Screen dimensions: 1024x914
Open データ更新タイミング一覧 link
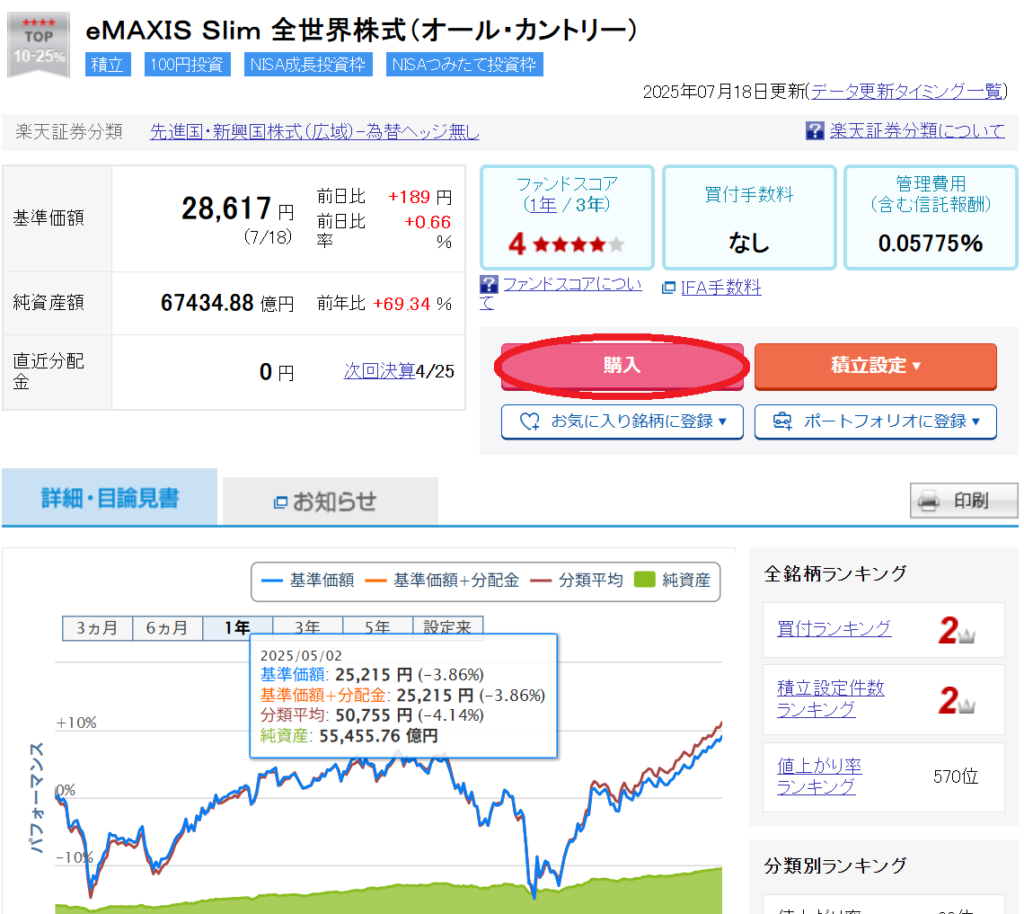[906, 91]
